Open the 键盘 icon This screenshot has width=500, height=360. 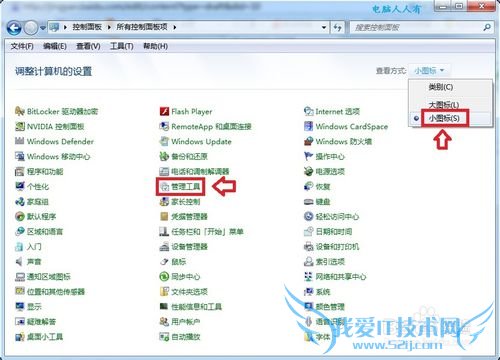tap(309, 201)
